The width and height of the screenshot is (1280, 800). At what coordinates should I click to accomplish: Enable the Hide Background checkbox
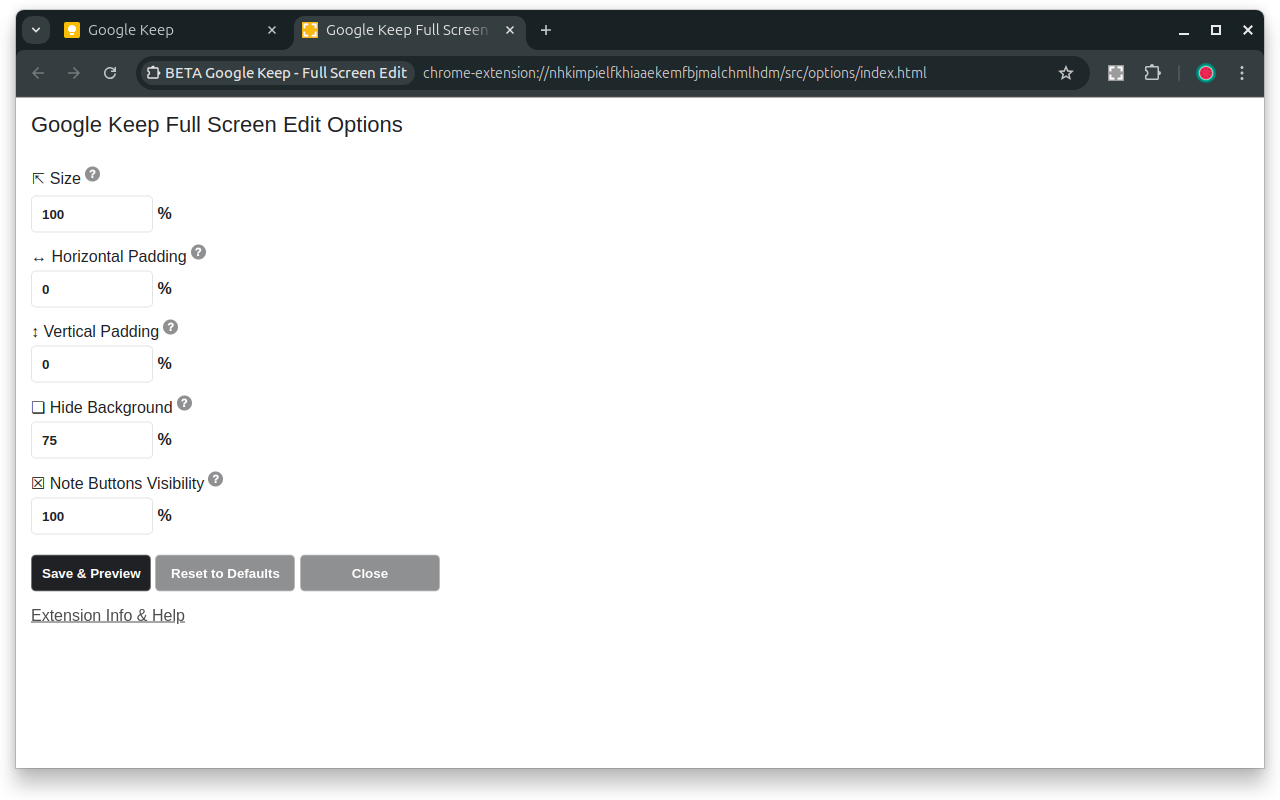tap(38, 407)
